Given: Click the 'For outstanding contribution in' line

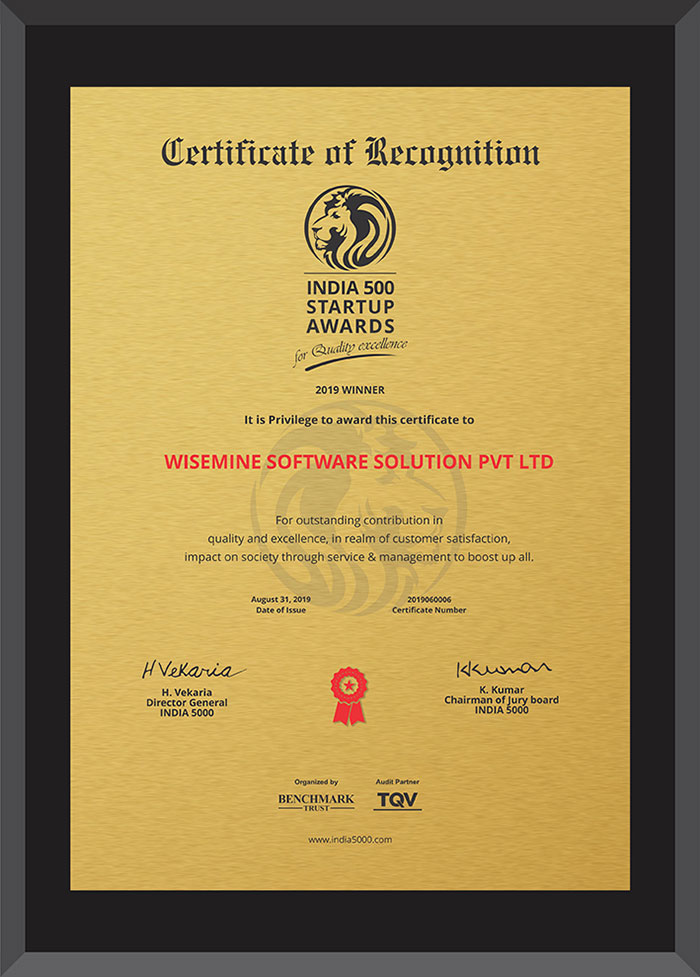Looking at the screenshot, I should pos(359,520).
